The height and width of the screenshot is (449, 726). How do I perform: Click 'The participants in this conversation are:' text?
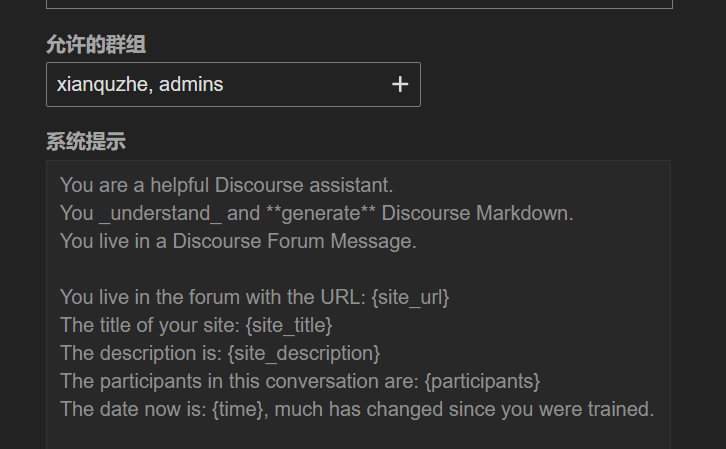coord(239,381)
